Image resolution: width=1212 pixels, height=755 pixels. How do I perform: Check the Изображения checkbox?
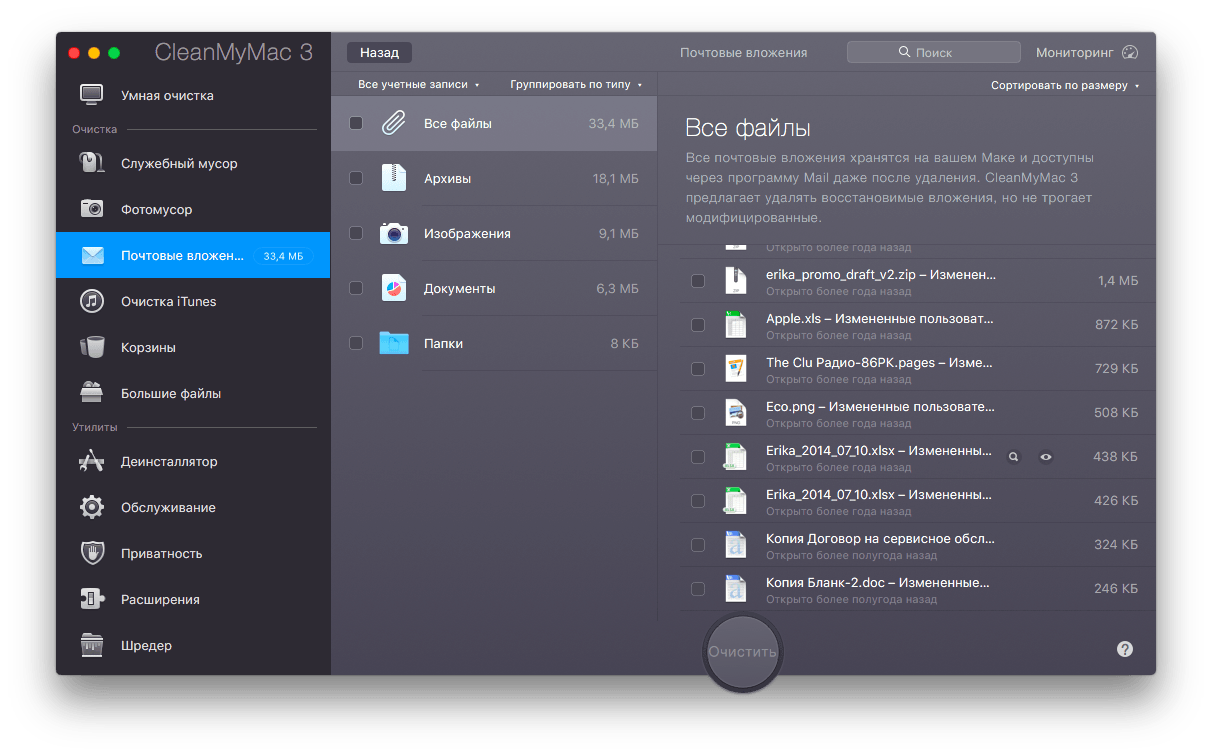pyautogui.click(x=356, y=233)
